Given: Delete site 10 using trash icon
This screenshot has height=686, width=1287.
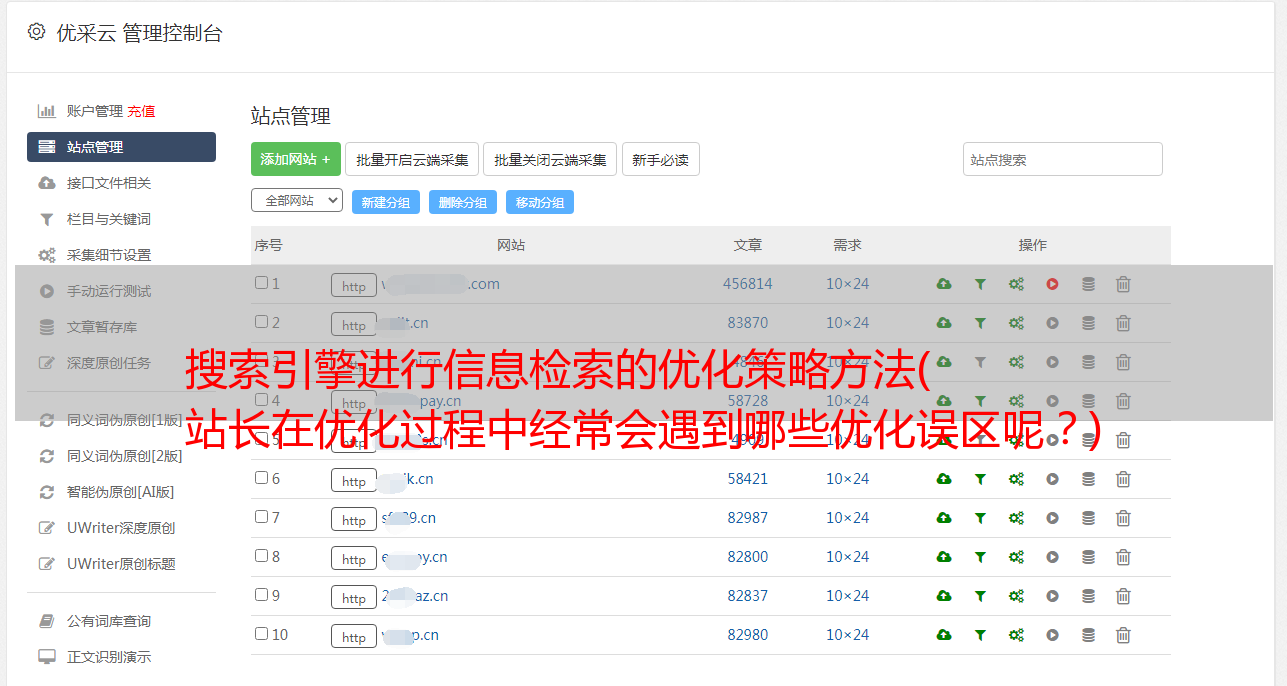Looking at the screenshot, I should pos(1123,635).
